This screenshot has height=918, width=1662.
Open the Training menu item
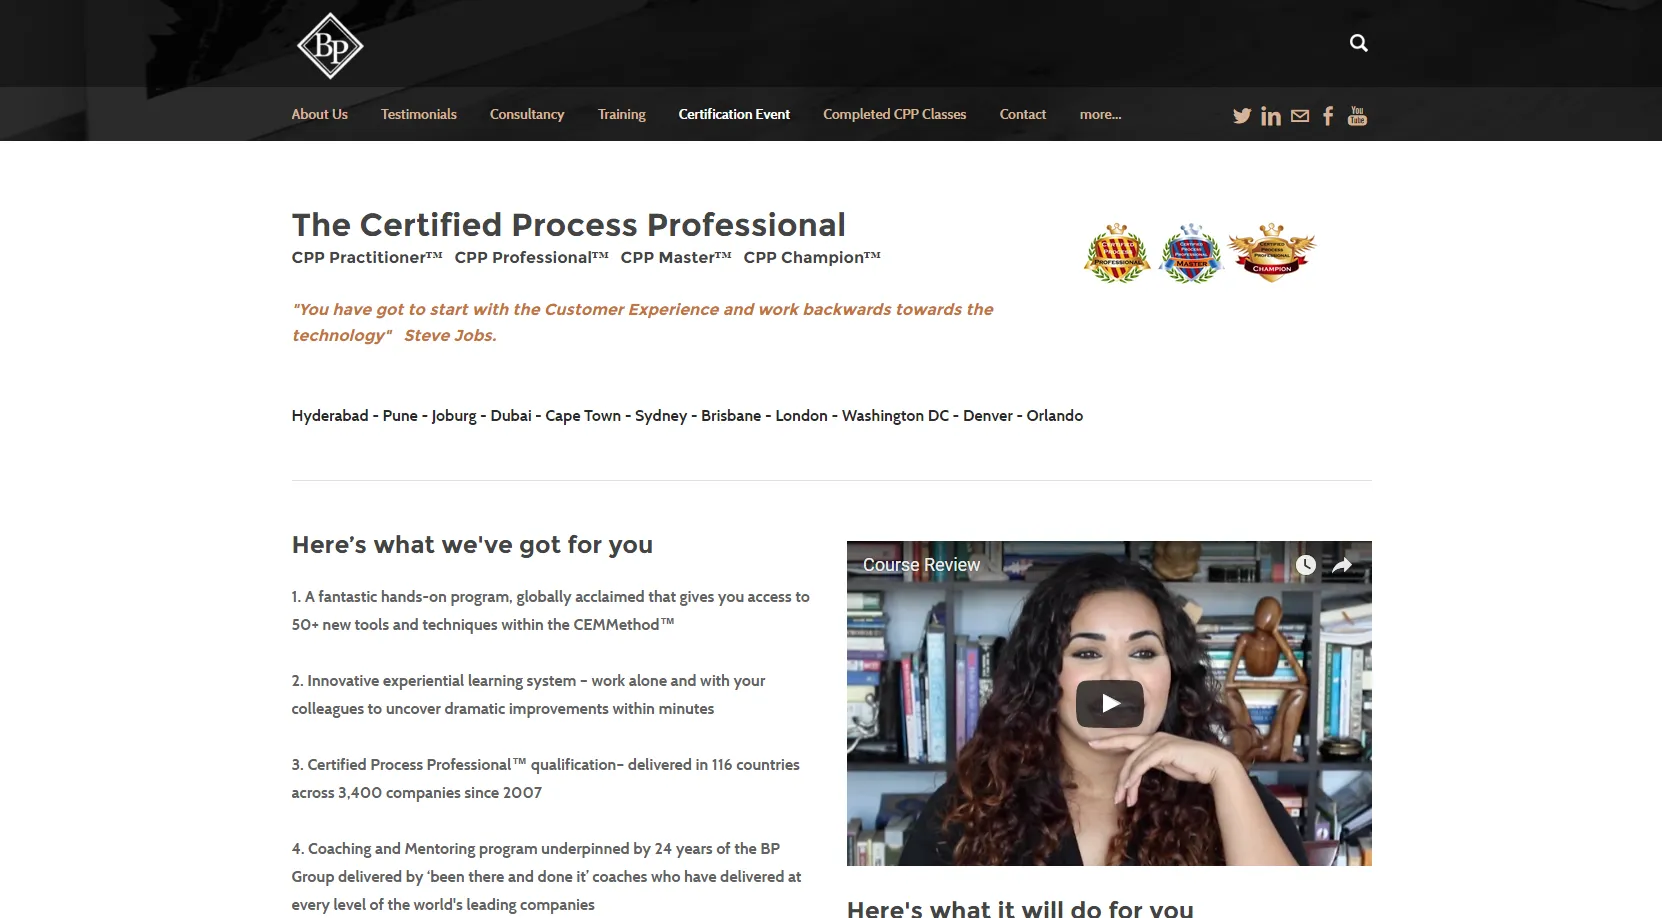(x=622, y=114)
